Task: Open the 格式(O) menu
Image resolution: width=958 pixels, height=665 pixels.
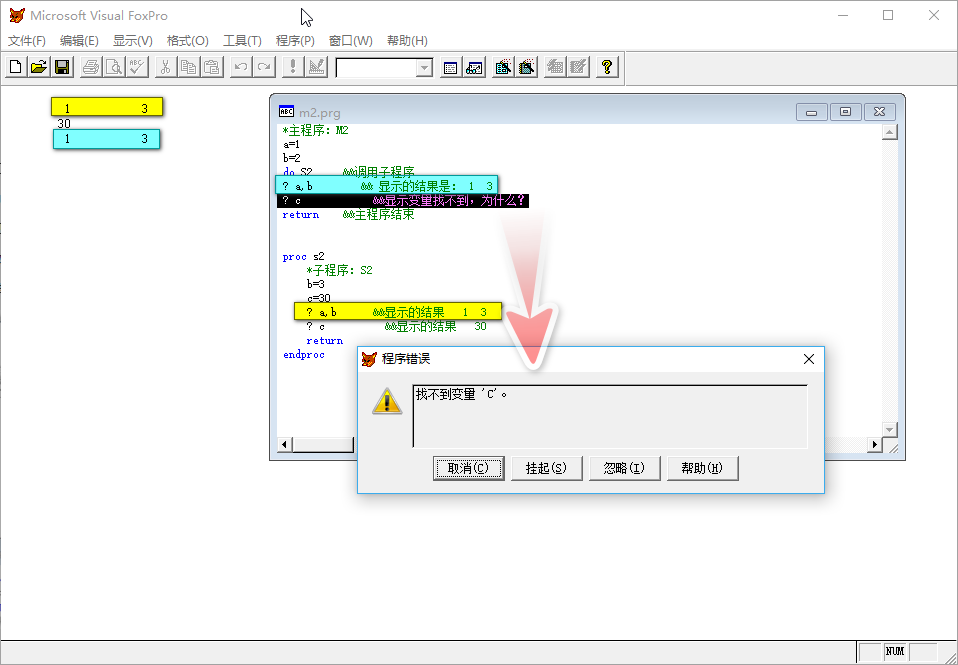Action: tap(188, 41)
